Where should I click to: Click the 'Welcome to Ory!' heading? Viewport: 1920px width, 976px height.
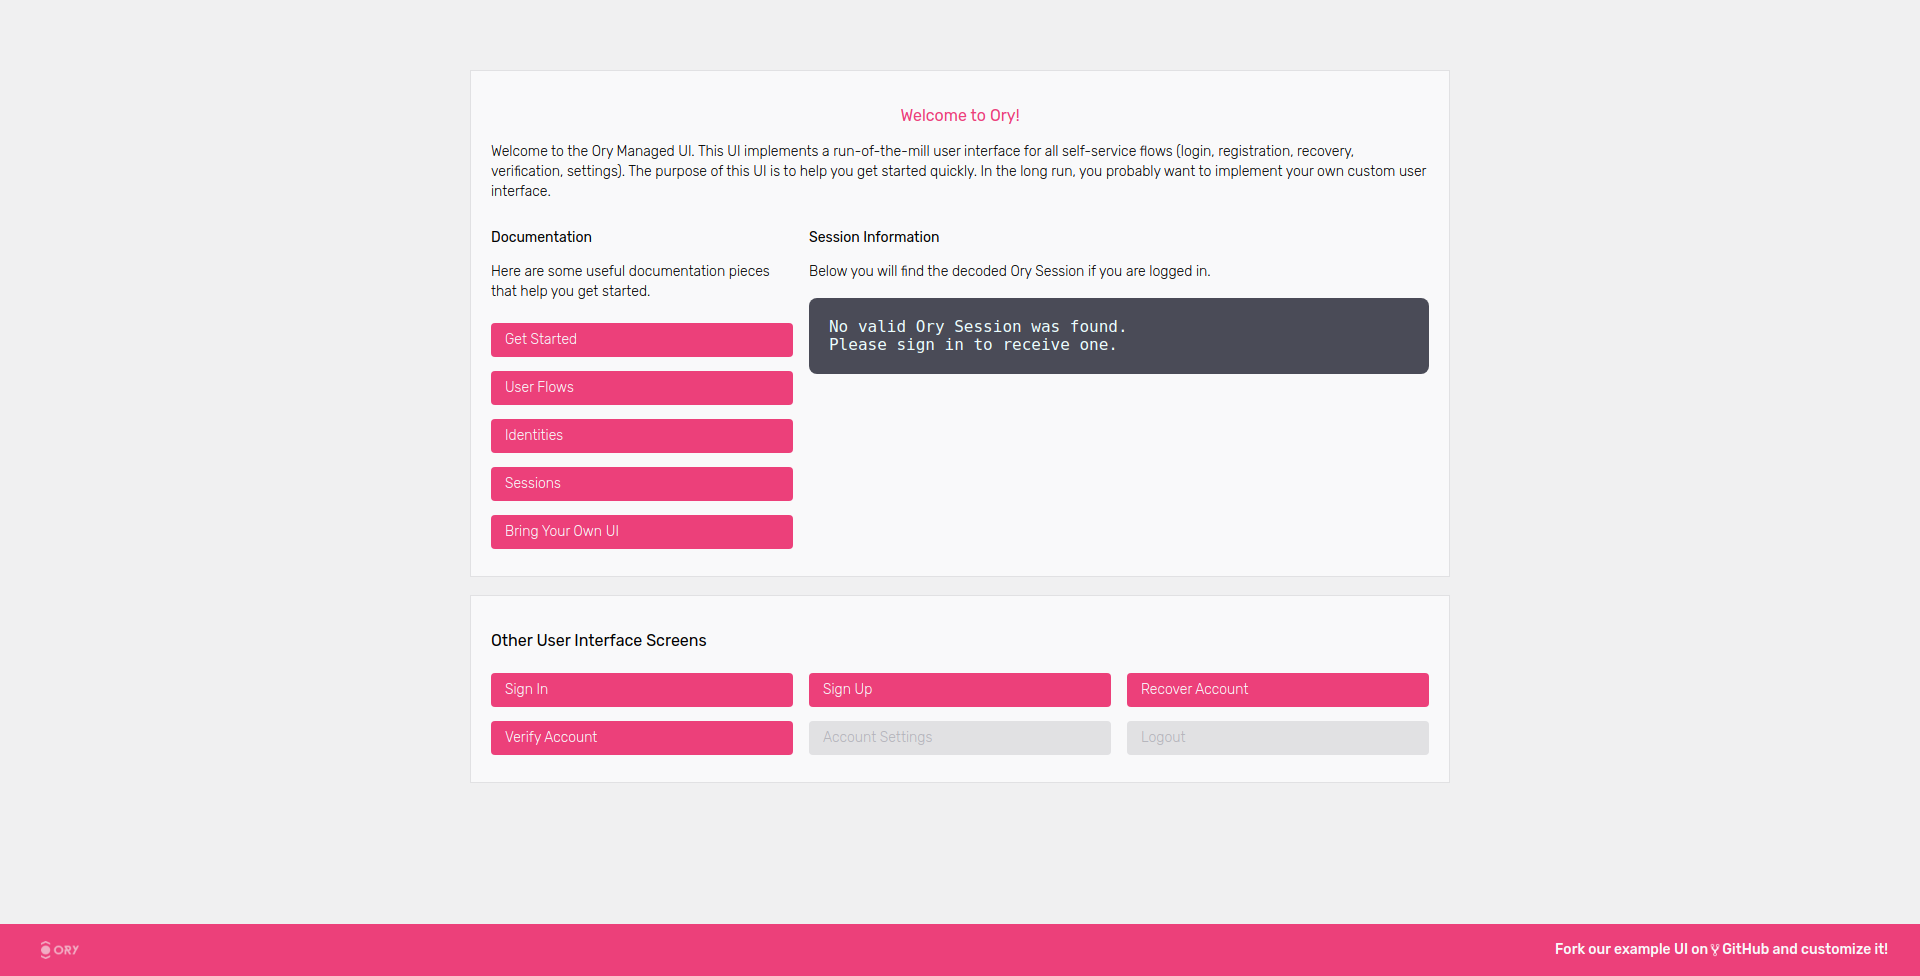coord(959,116)
